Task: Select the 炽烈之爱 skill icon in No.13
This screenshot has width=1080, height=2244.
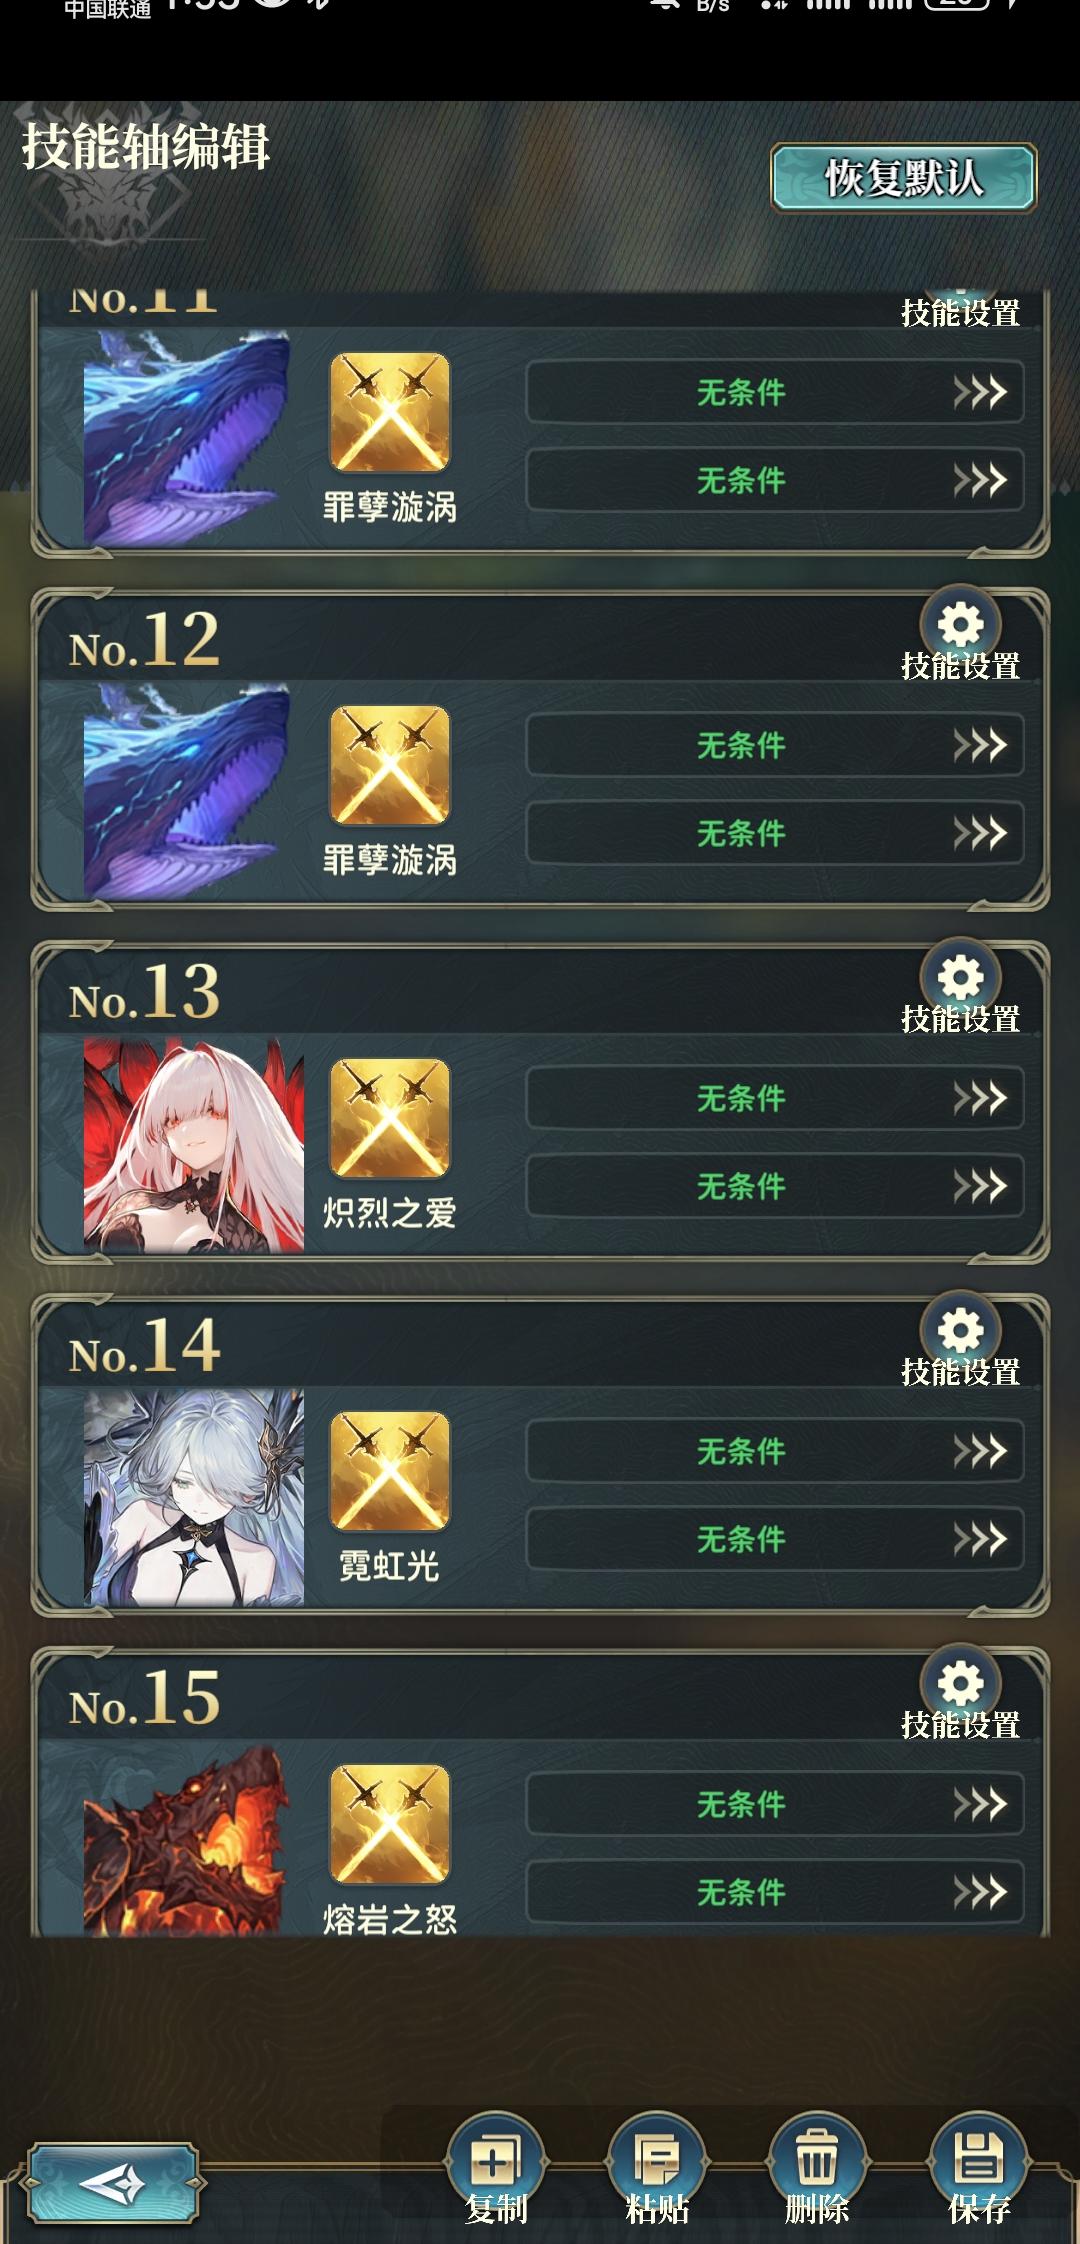Action: coord(390,1118)
